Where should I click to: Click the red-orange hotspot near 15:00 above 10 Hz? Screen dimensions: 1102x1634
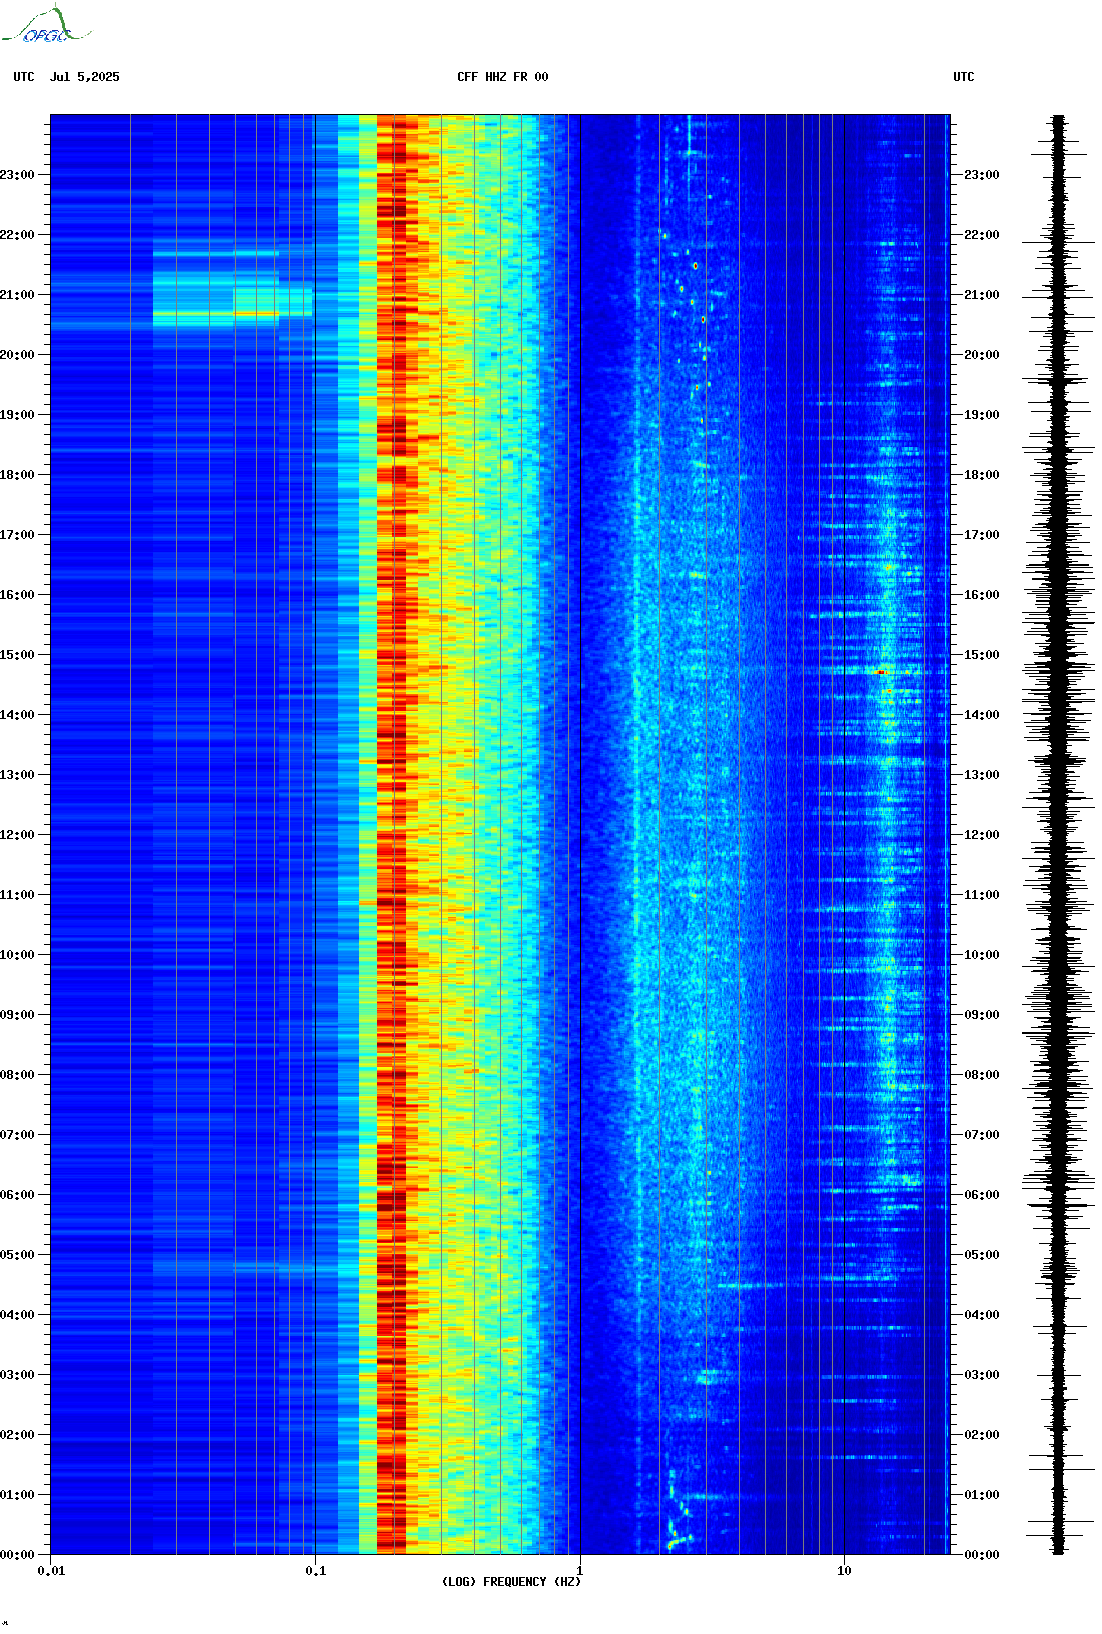(x=881, y=672)
